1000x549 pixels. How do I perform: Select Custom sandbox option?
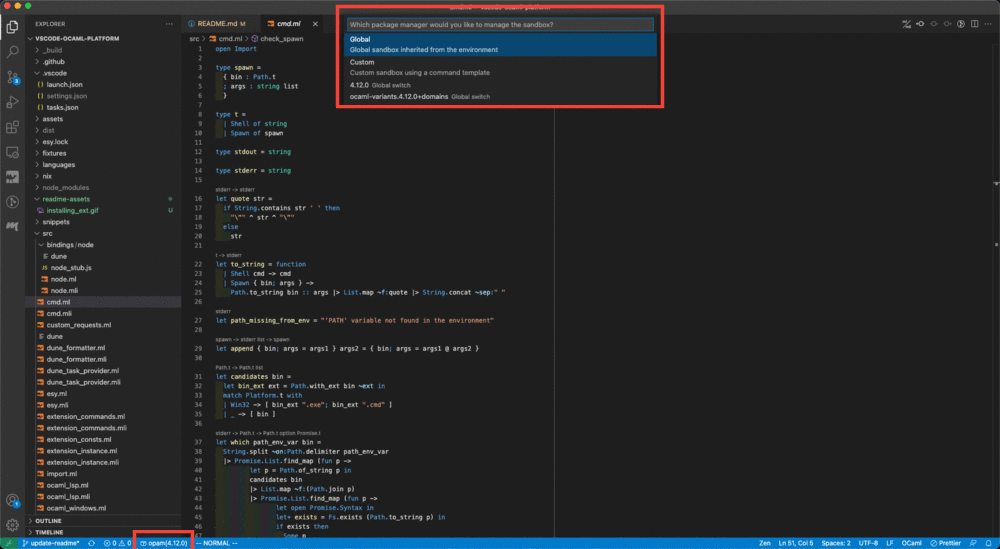tap(501, 67)
